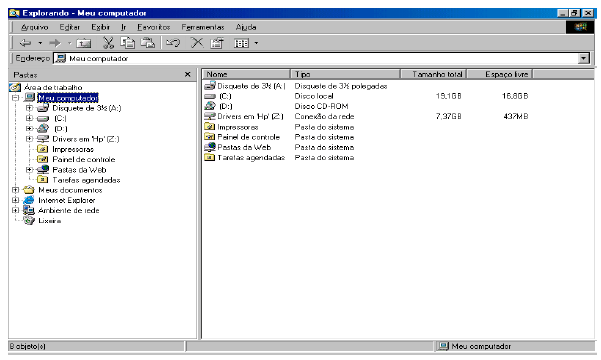Open the view modes dropdown arrow

(x=256, y=43)
